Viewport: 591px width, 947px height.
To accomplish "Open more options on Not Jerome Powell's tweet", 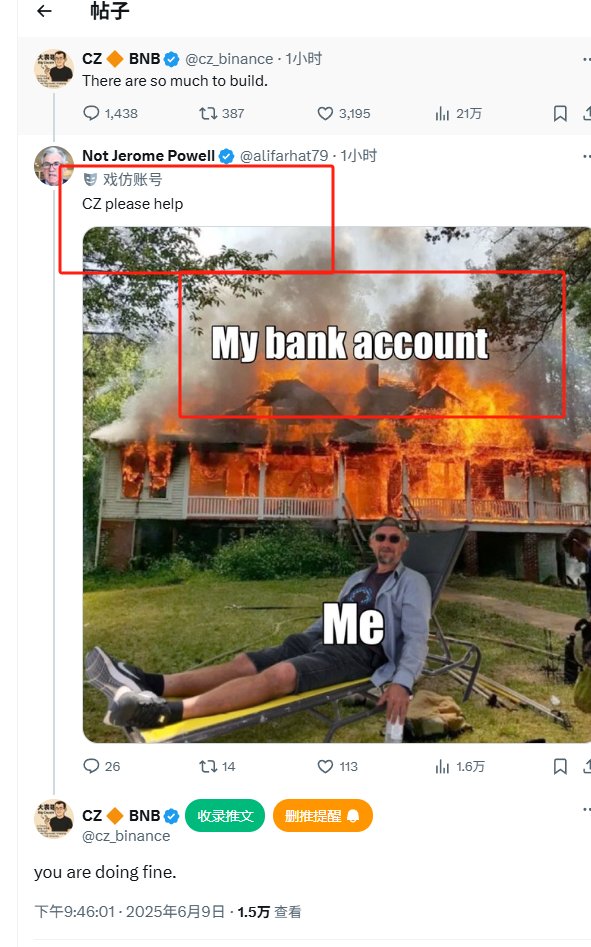I will click(x=587, y=156).
